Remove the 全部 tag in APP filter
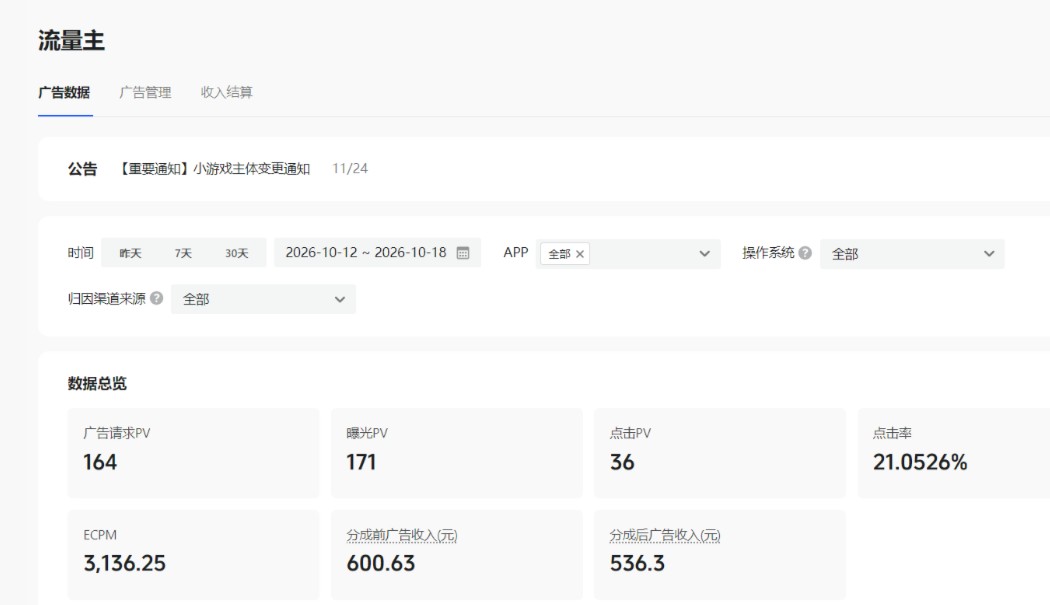The image size is (1050, 605). pyautogui.click(x=580, y=254)
